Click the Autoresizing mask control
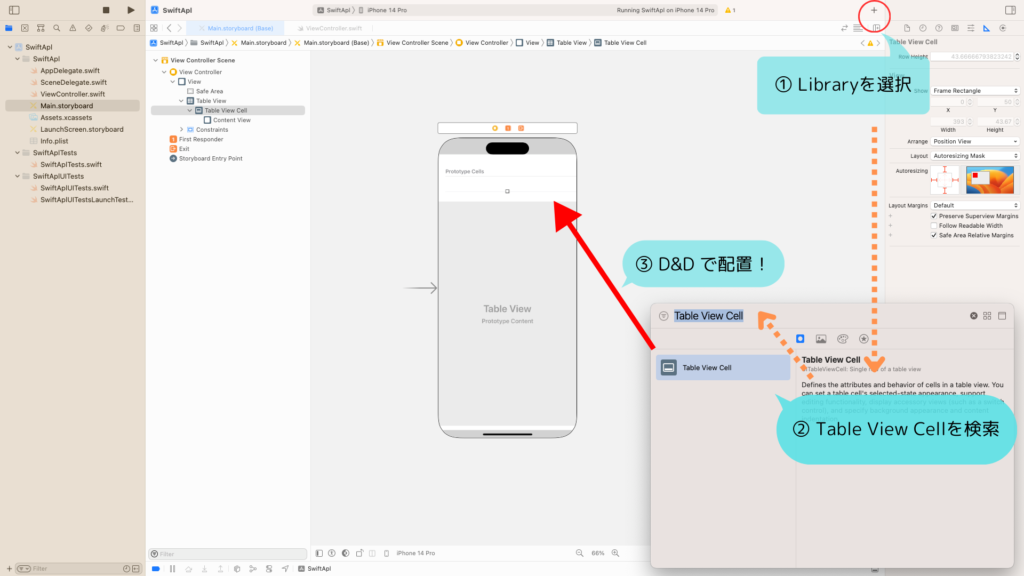Image resolution: width=1024 pixels, height=576 pixels. [944, 180]
